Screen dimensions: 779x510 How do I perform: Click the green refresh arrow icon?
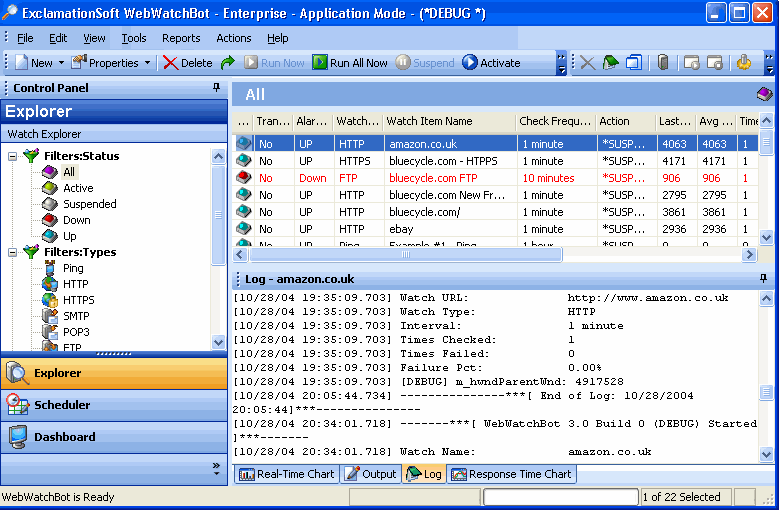point(228,62)
